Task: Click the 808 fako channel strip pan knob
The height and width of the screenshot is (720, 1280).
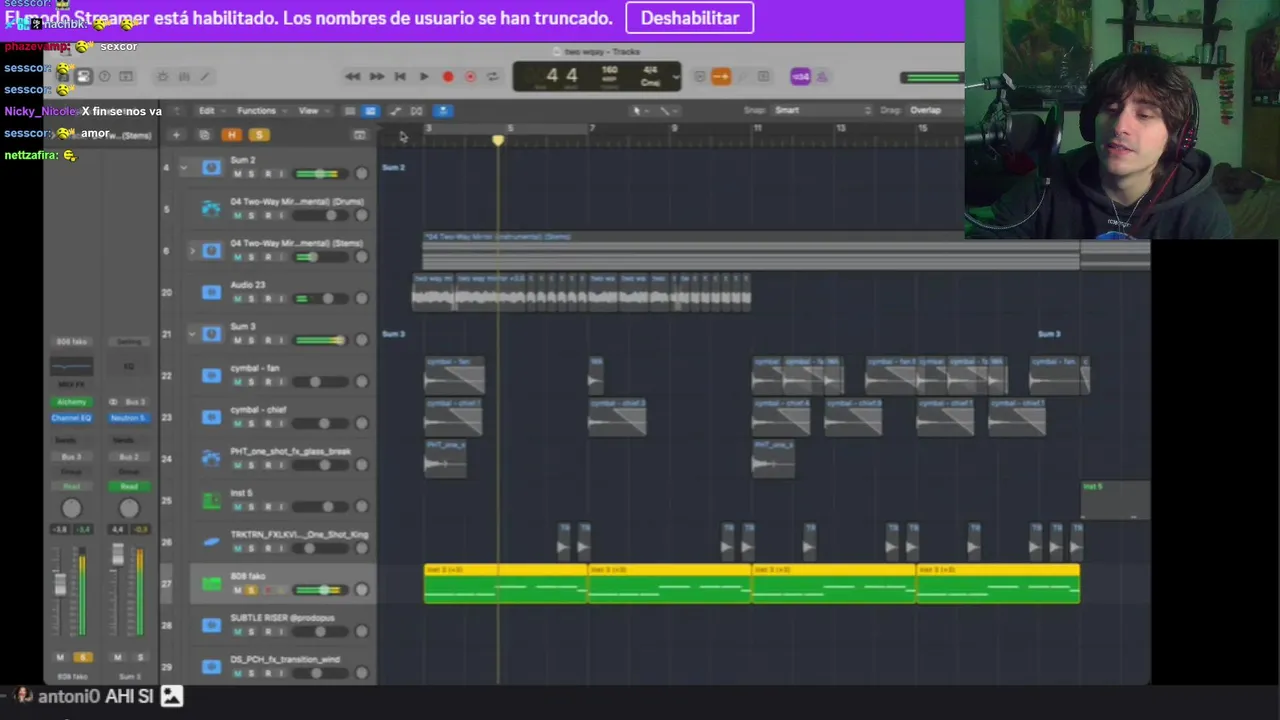Action: pyautogui.click(x=71, y=508)
